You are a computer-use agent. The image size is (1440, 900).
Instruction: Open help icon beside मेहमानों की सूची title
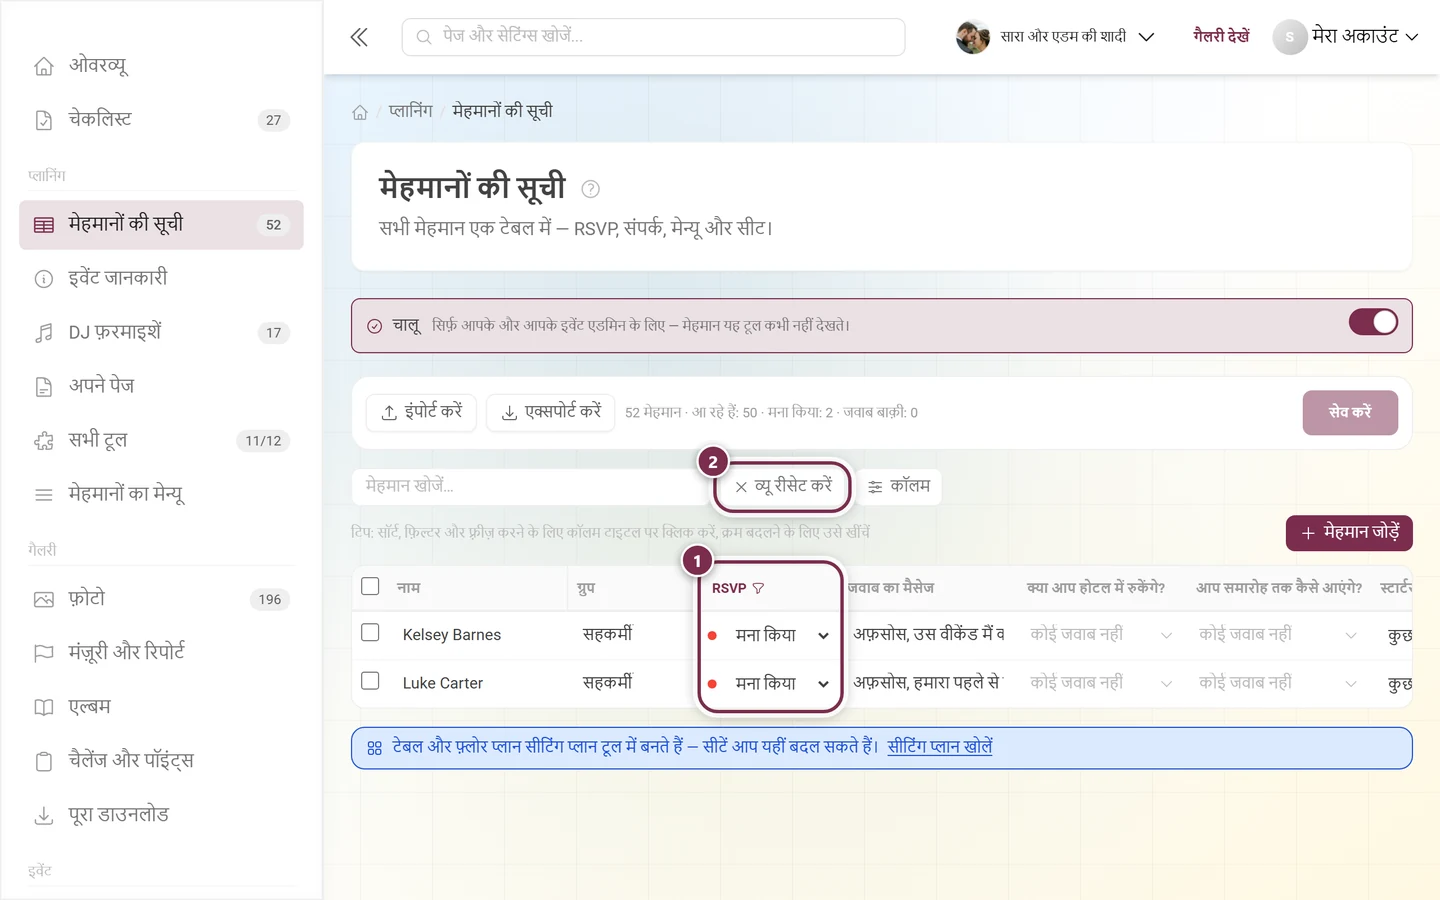591,189
